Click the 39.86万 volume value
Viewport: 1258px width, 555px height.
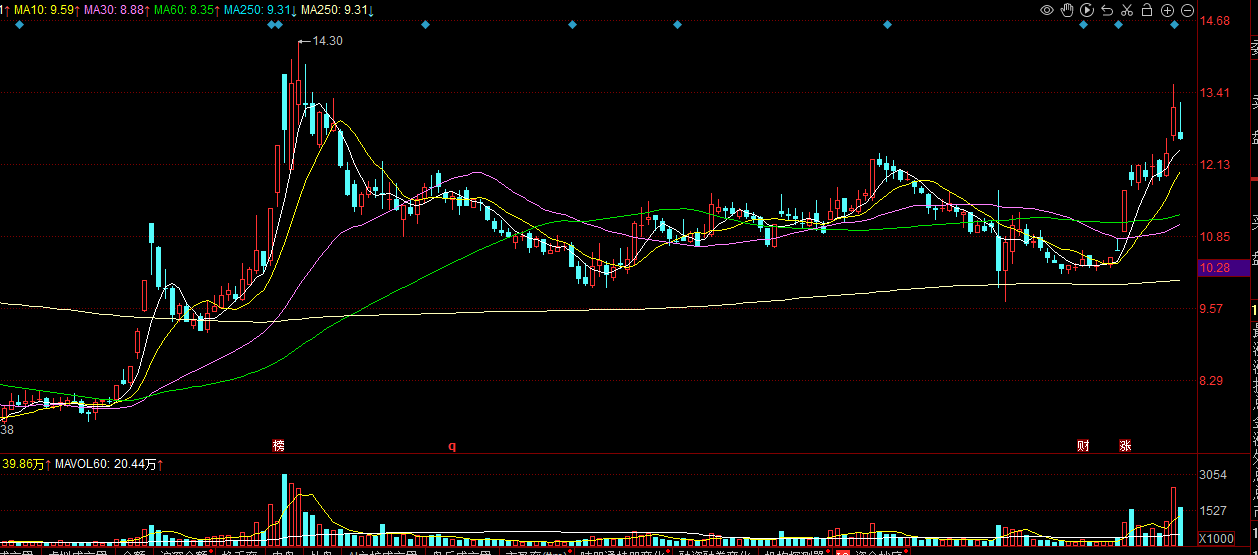(x=26, y=464)
